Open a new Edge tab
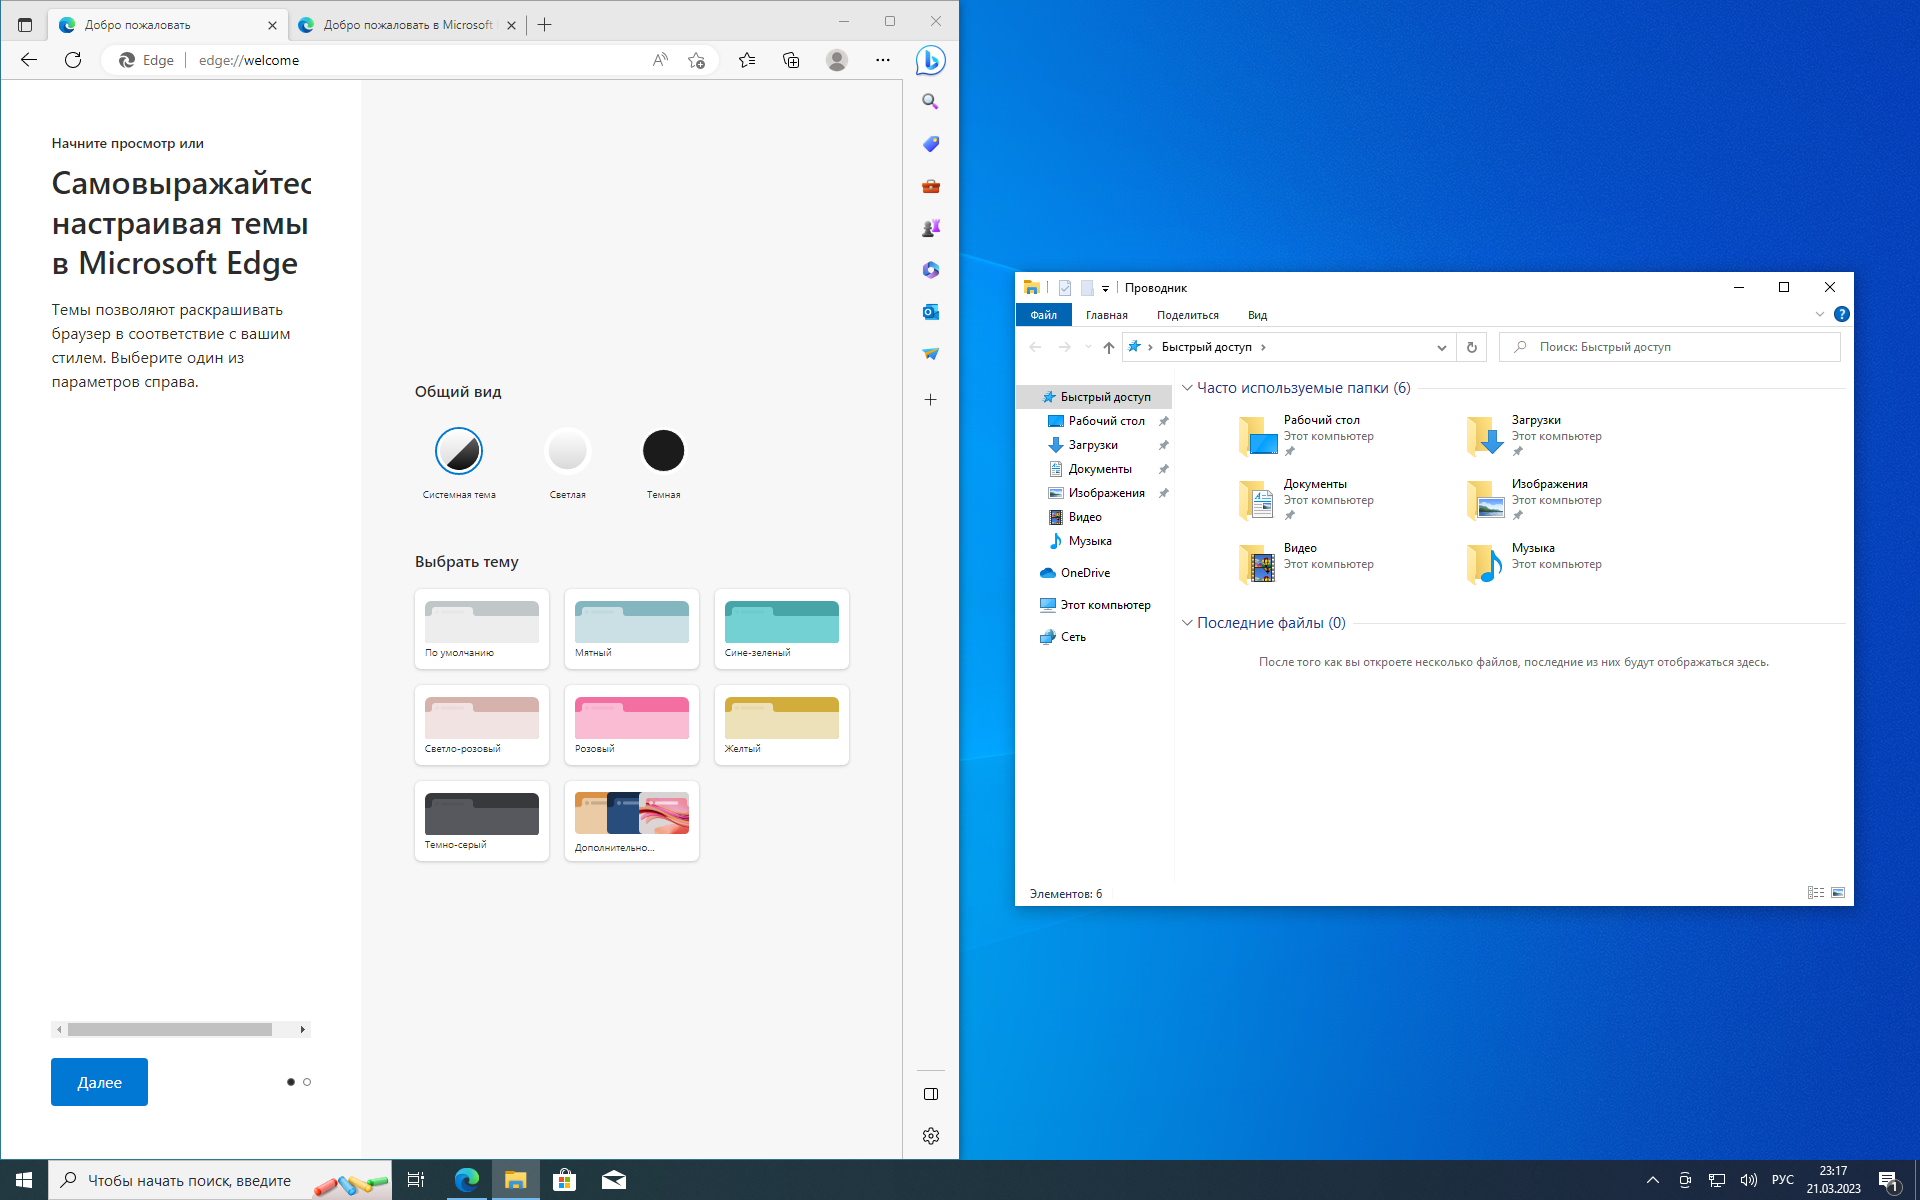 [544, 25]
